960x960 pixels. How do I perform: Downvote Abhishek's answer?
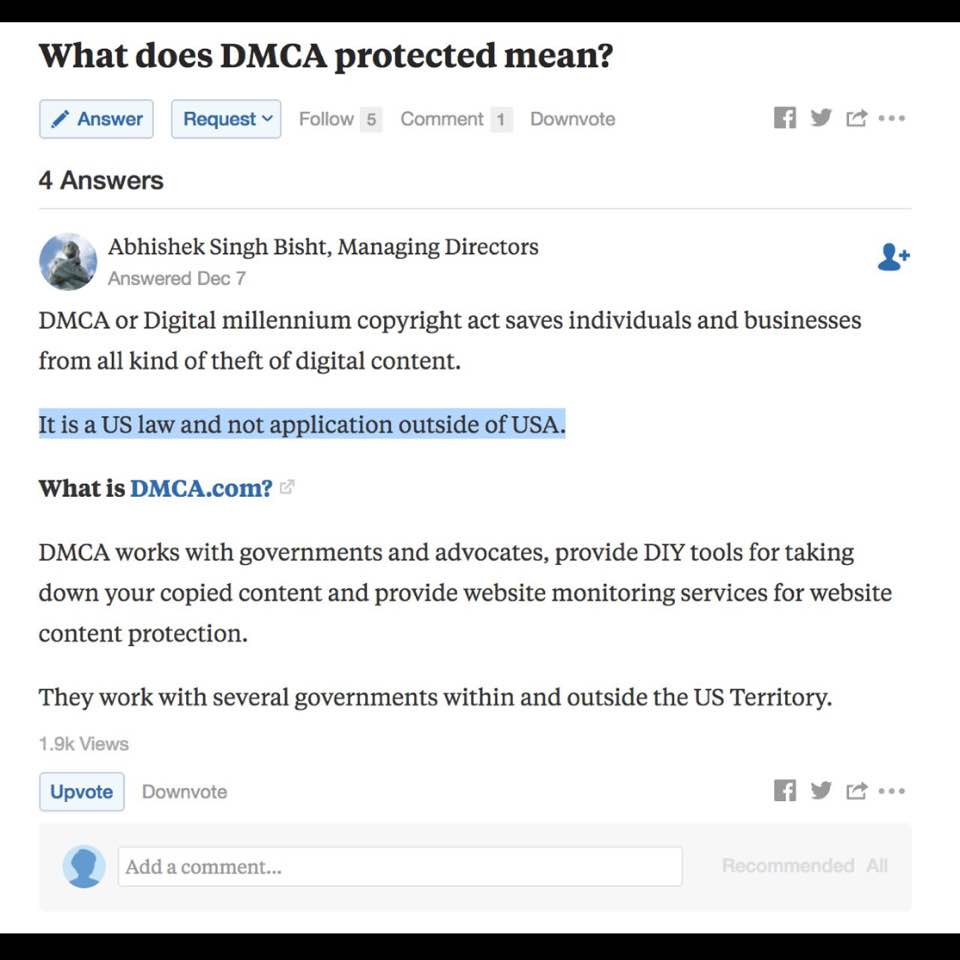[184, 792]
